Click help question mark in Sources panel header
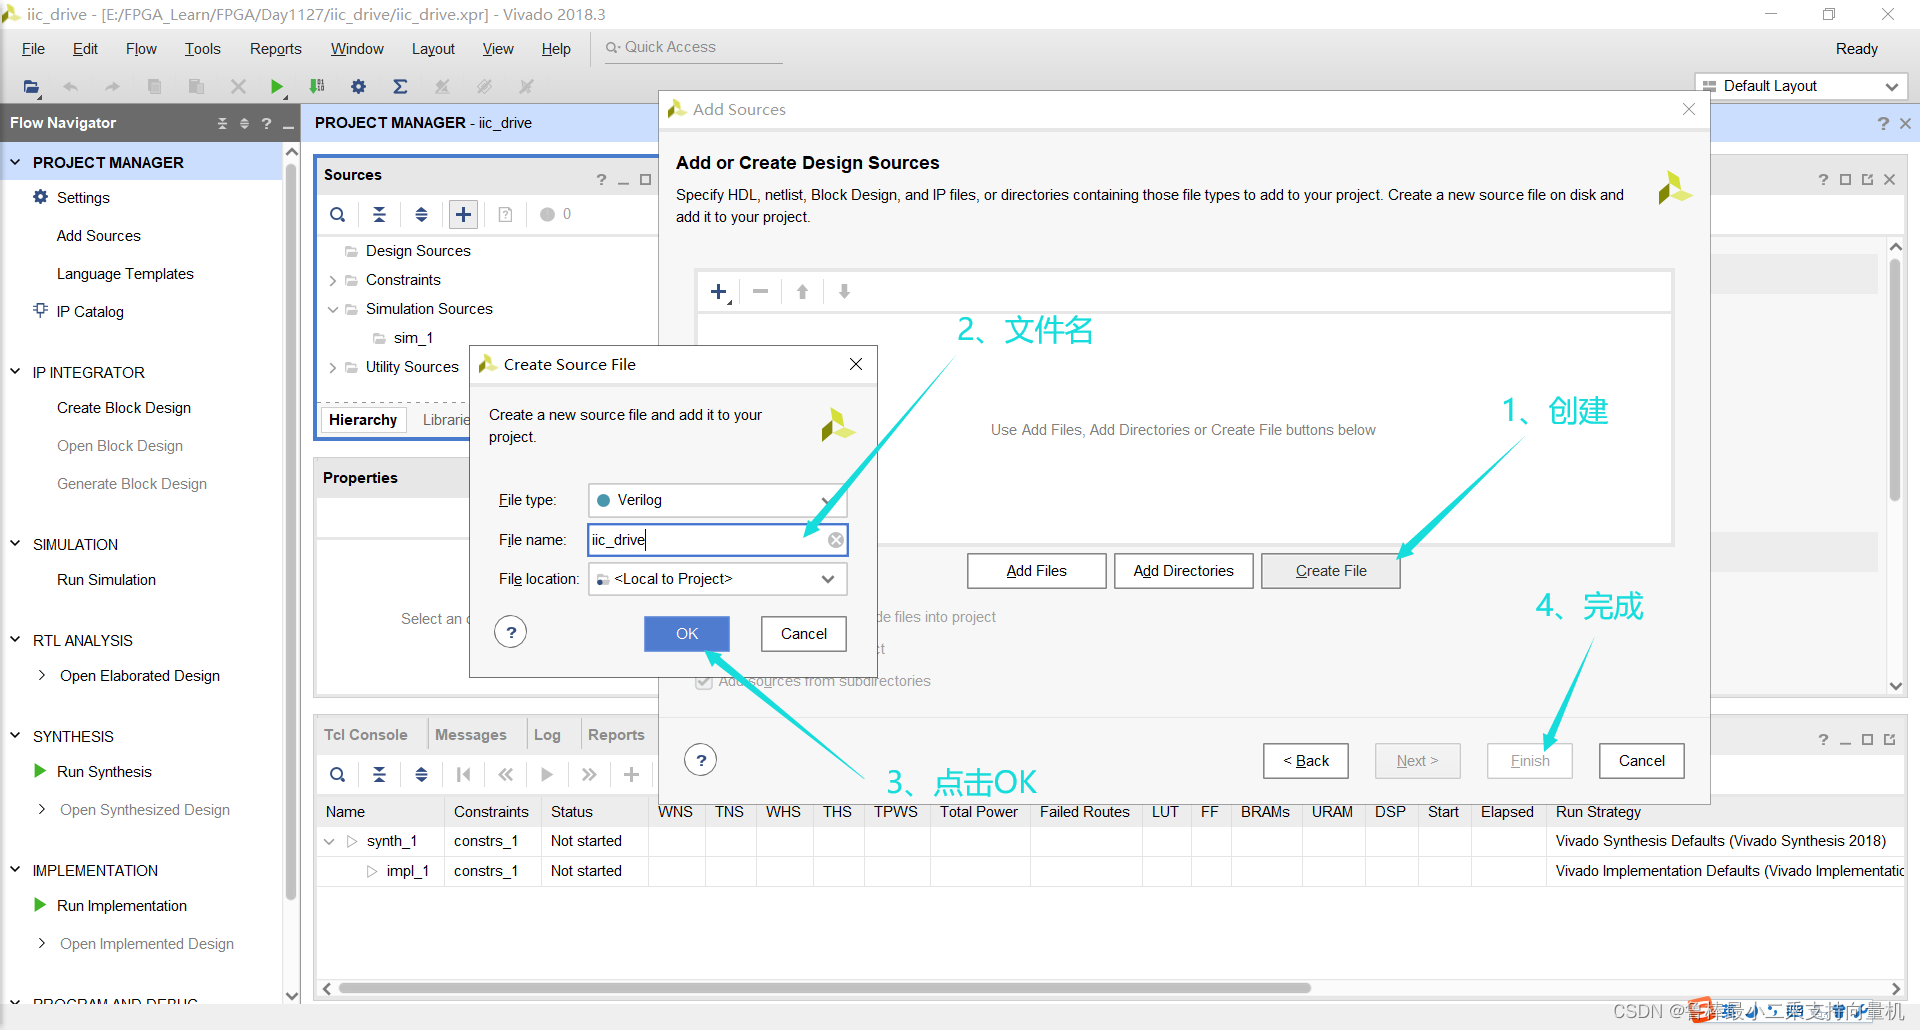Screen dimensions: 1920x1030 (x=601, y=180)
